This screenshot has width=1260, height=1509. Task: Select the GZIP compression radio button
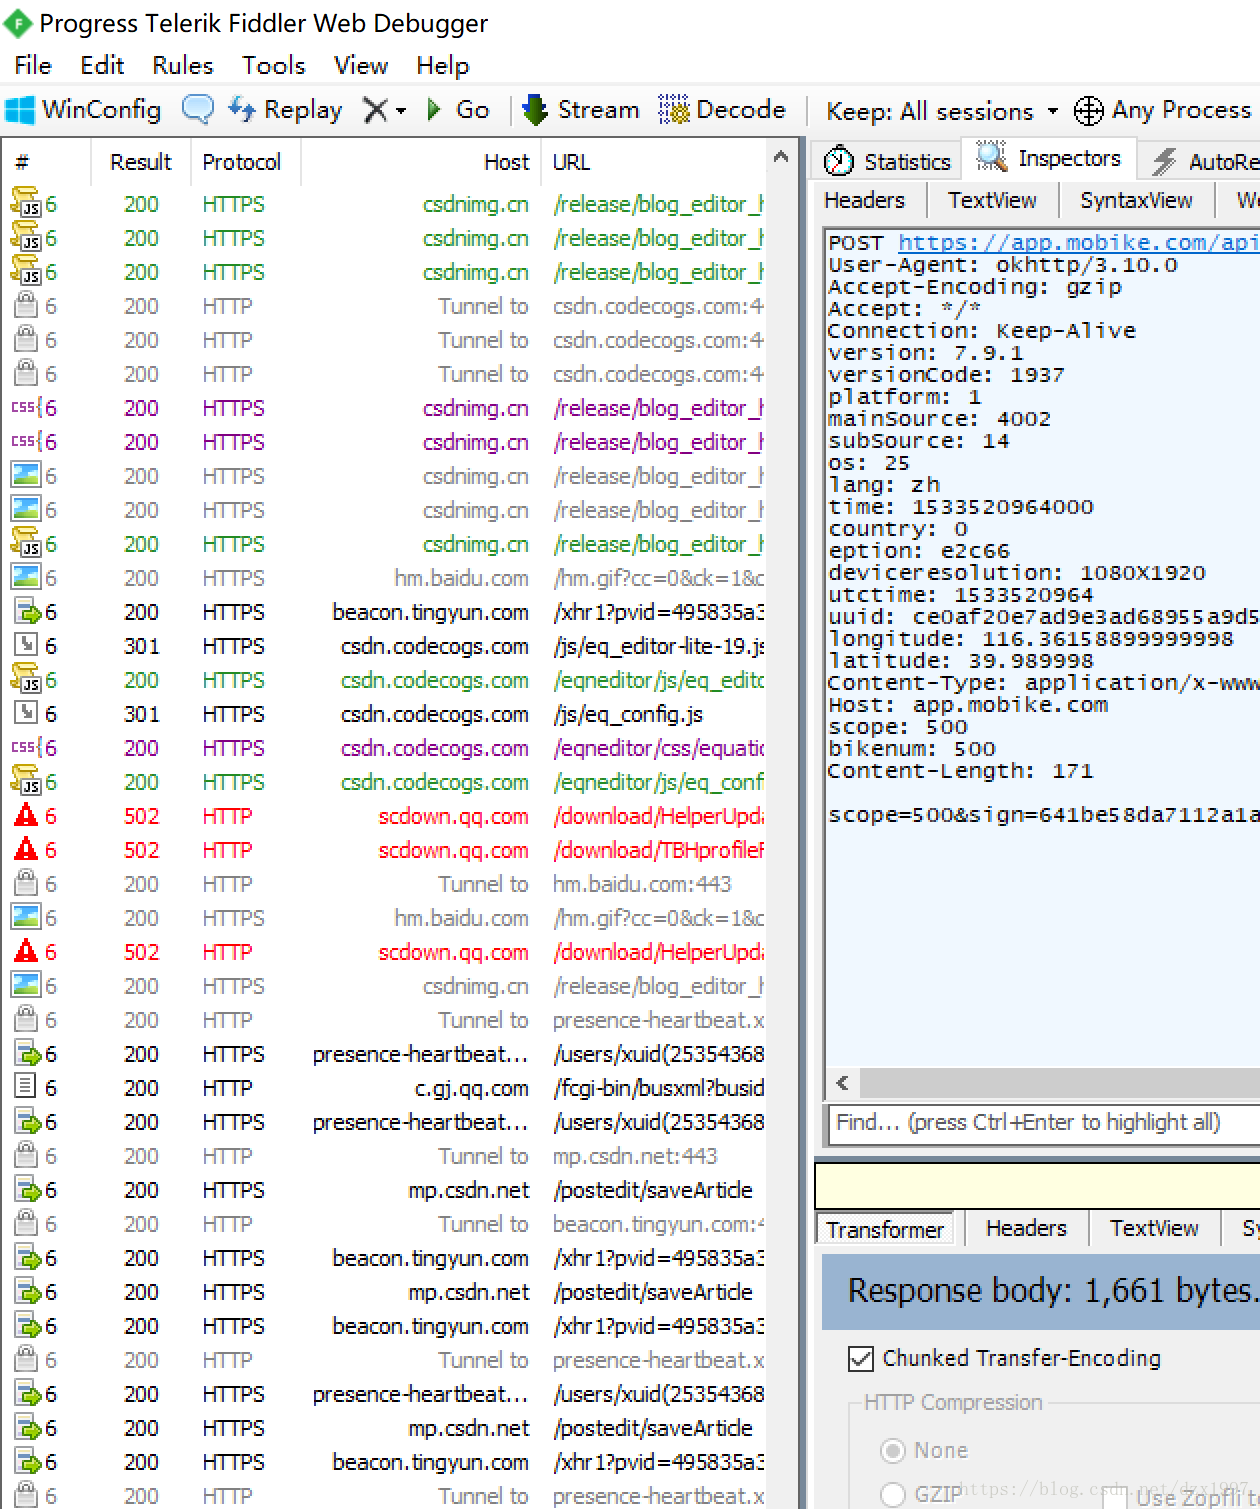click(893, 1495)
